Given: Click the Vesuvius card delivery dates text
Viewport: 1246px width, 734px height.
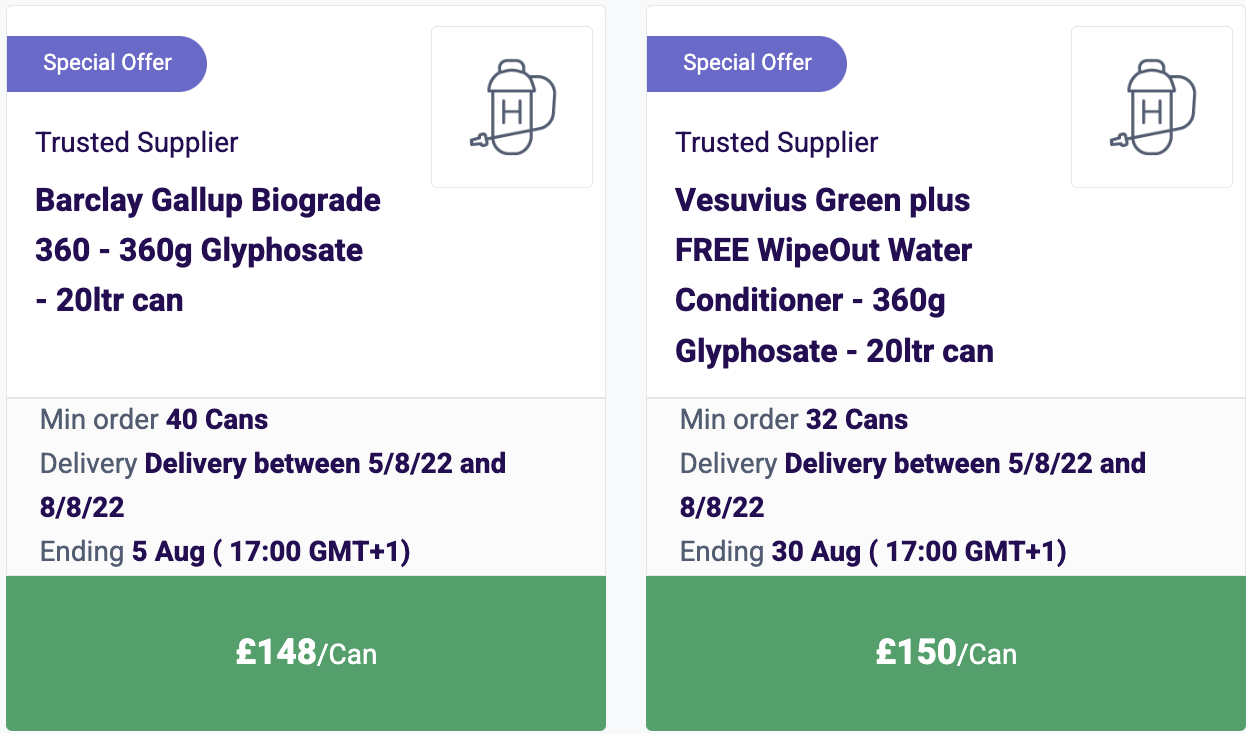Looking at the screenshot, I should pos(913,485).
